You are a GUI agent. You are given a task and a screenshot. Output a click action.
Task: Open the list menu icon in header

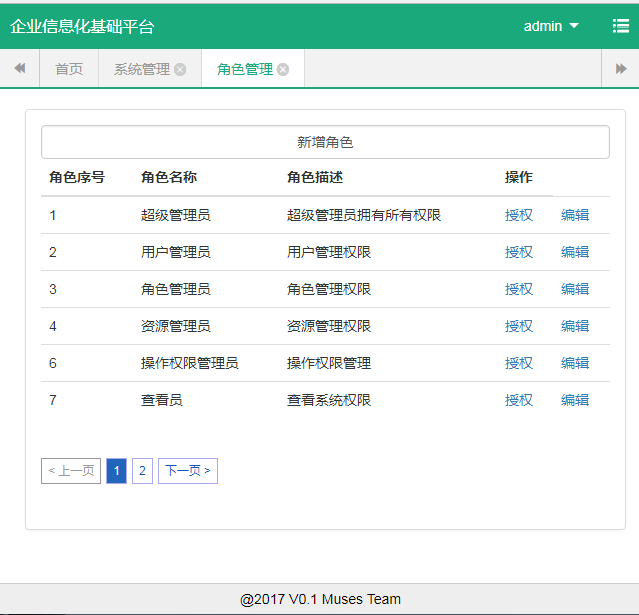coord(621,26)
